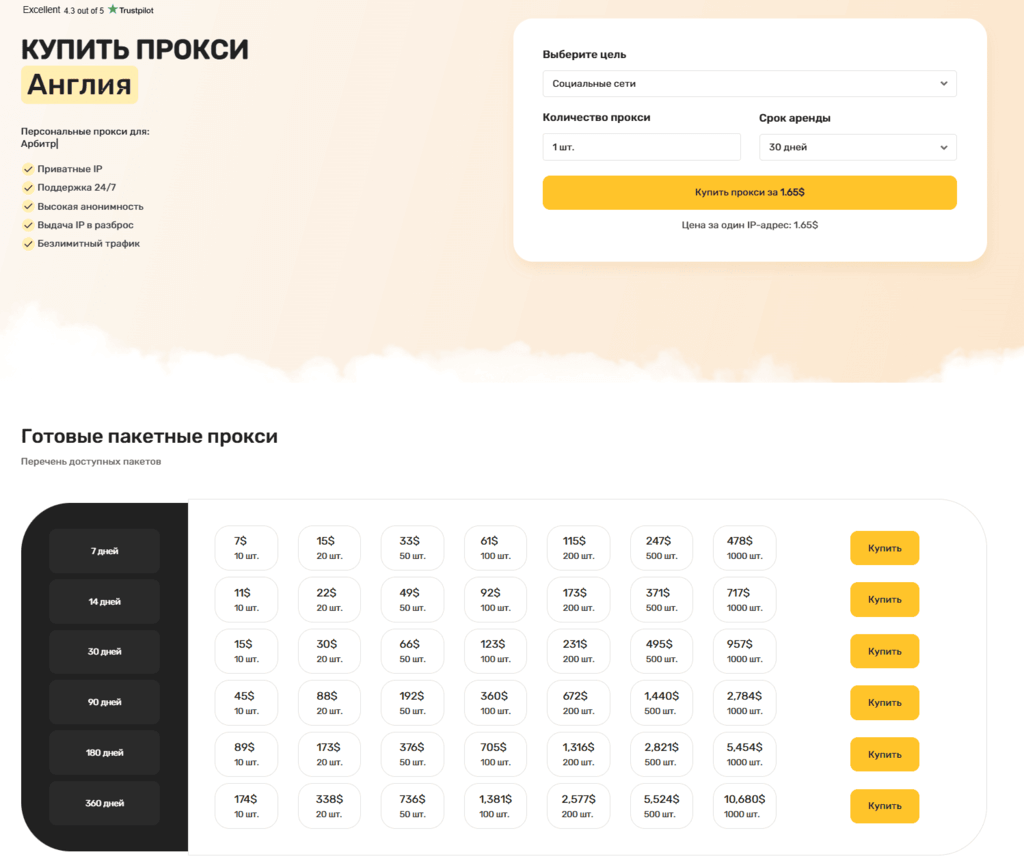Pick the 495$ 500 шт. package
This screenshot has height=863, width=1024.
click(662, 651)
